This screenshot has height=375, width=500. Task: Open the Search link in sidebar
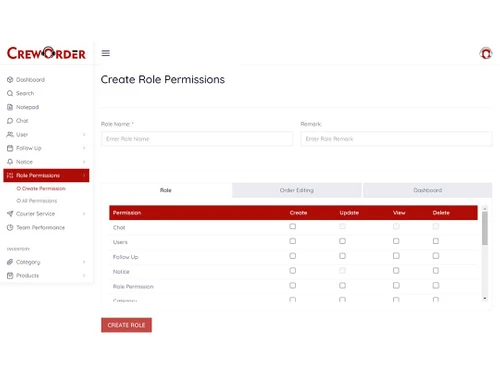click(x=25, y=93)
